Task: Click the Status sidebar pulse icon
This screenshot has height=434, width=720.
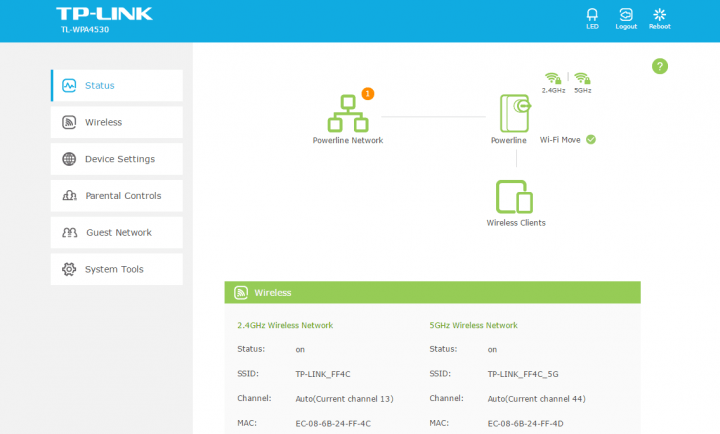Action: click(x=69, y=85)
